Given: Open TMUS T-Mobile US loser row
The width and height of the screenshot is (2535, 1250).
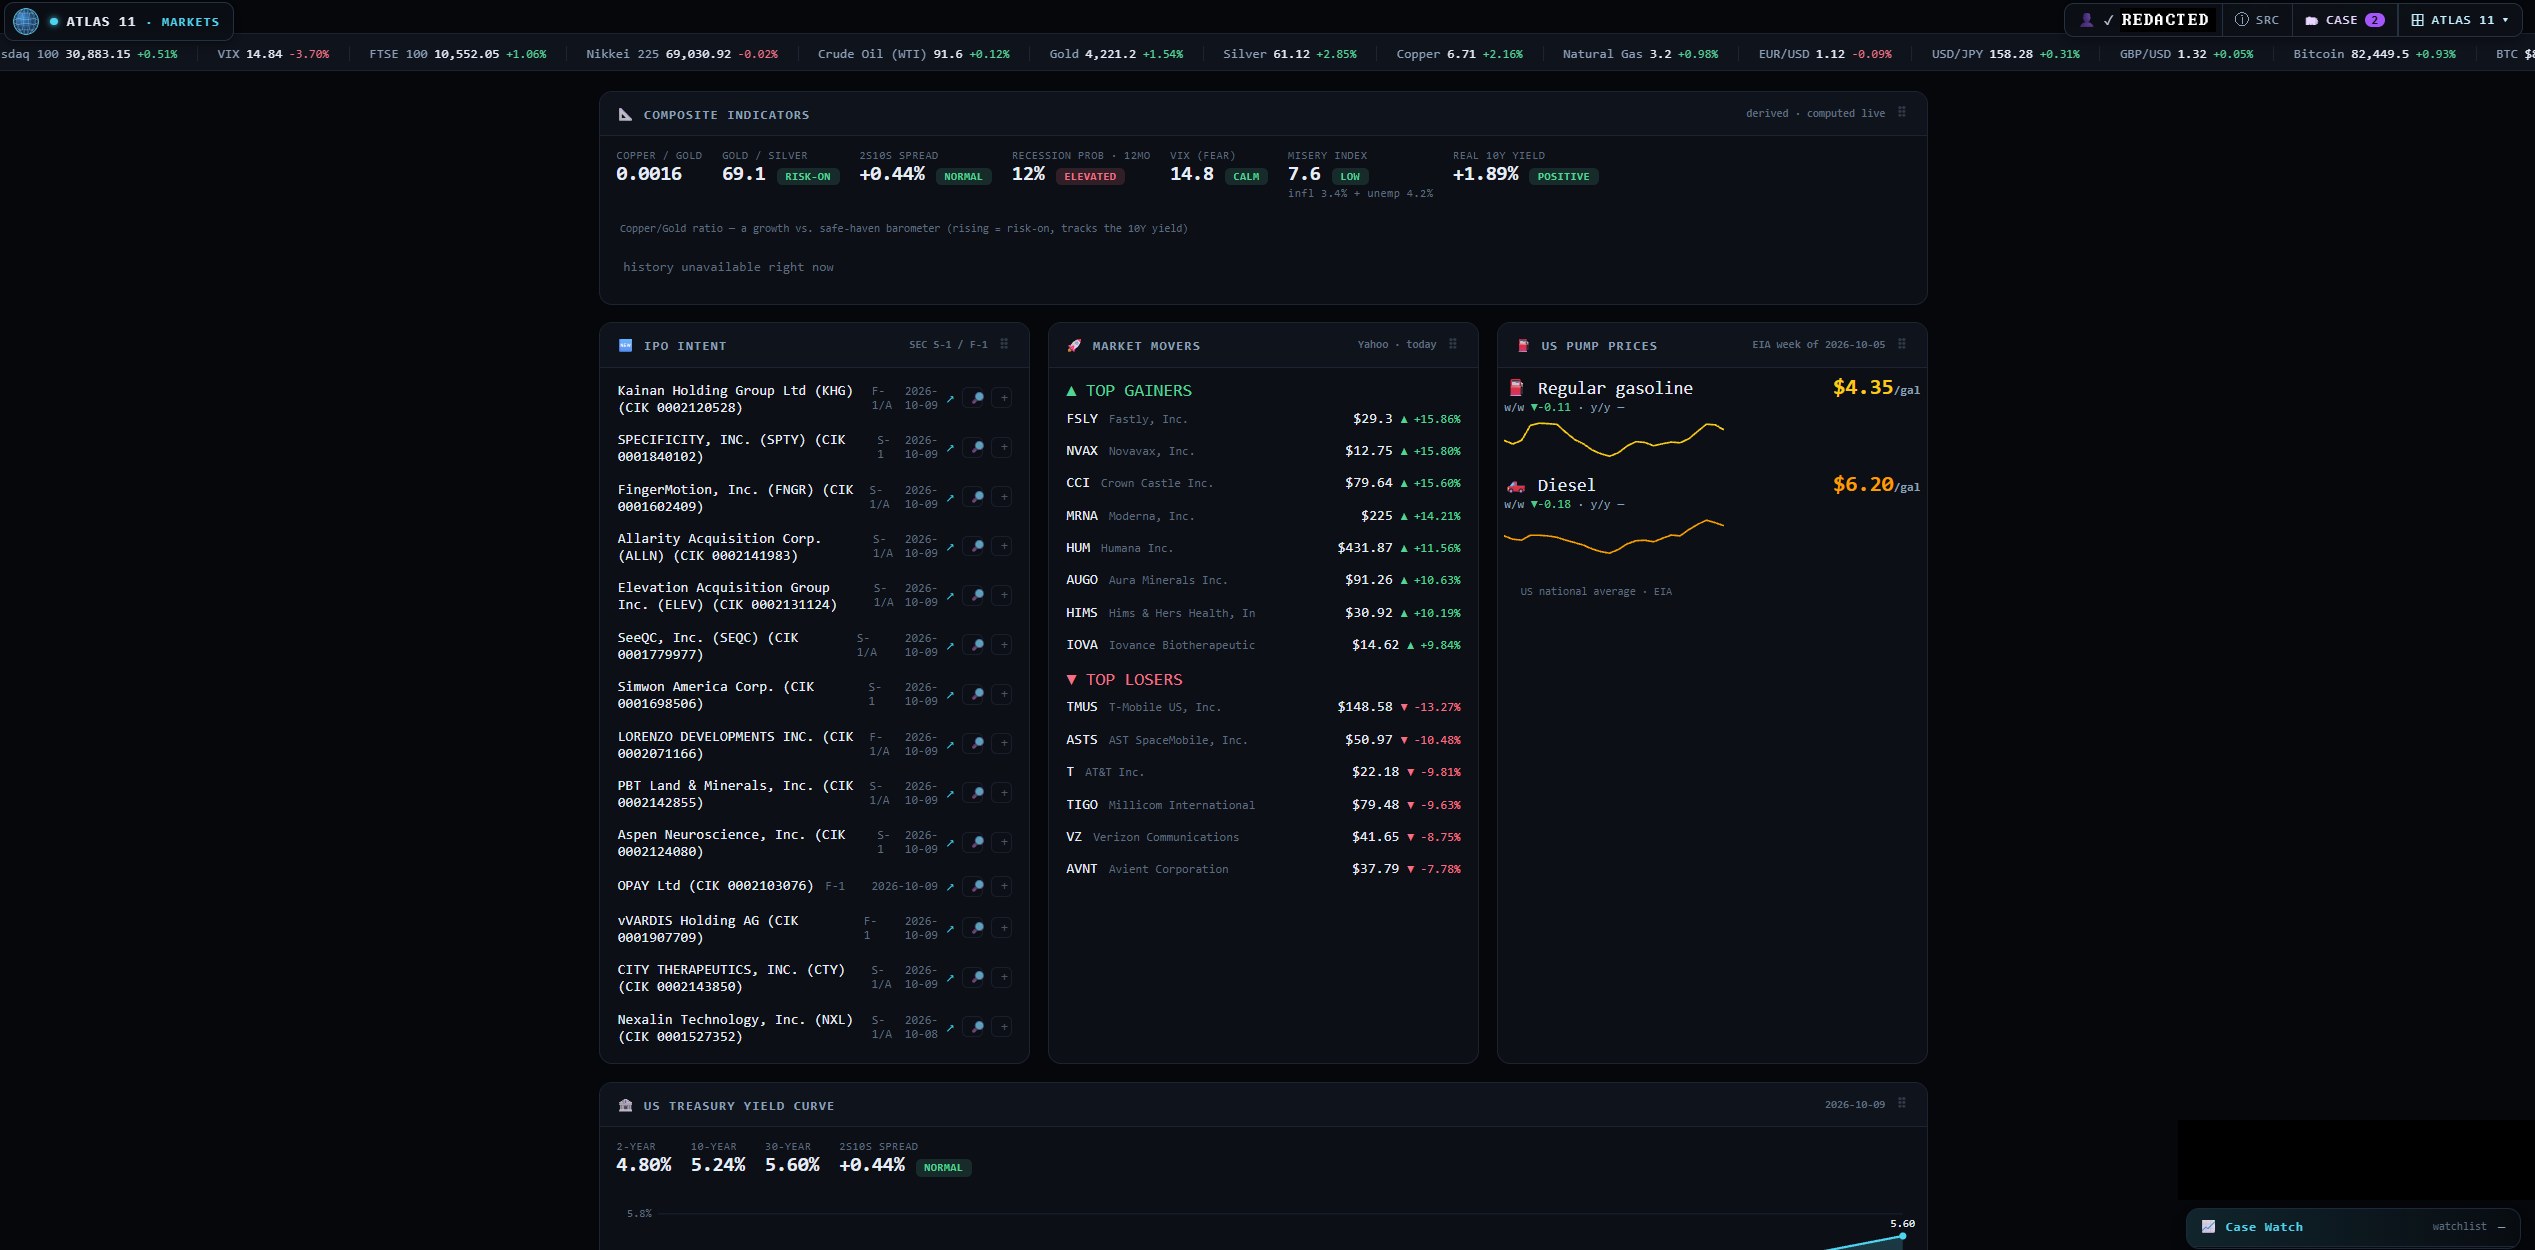Looking at the screenshot, I should [1263, 707].
